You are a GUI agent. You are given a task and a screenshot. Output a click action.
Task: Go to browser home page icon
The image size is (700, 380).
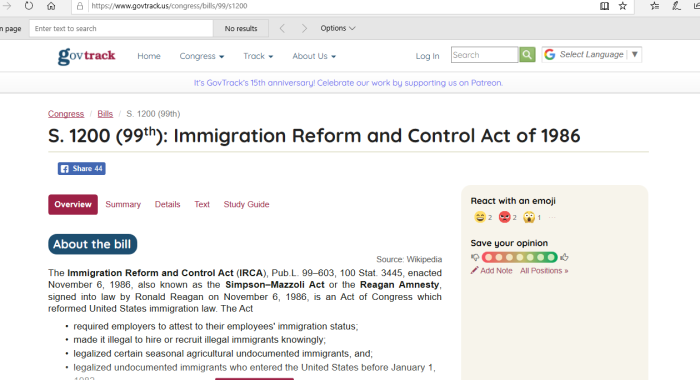click(51, 6)
